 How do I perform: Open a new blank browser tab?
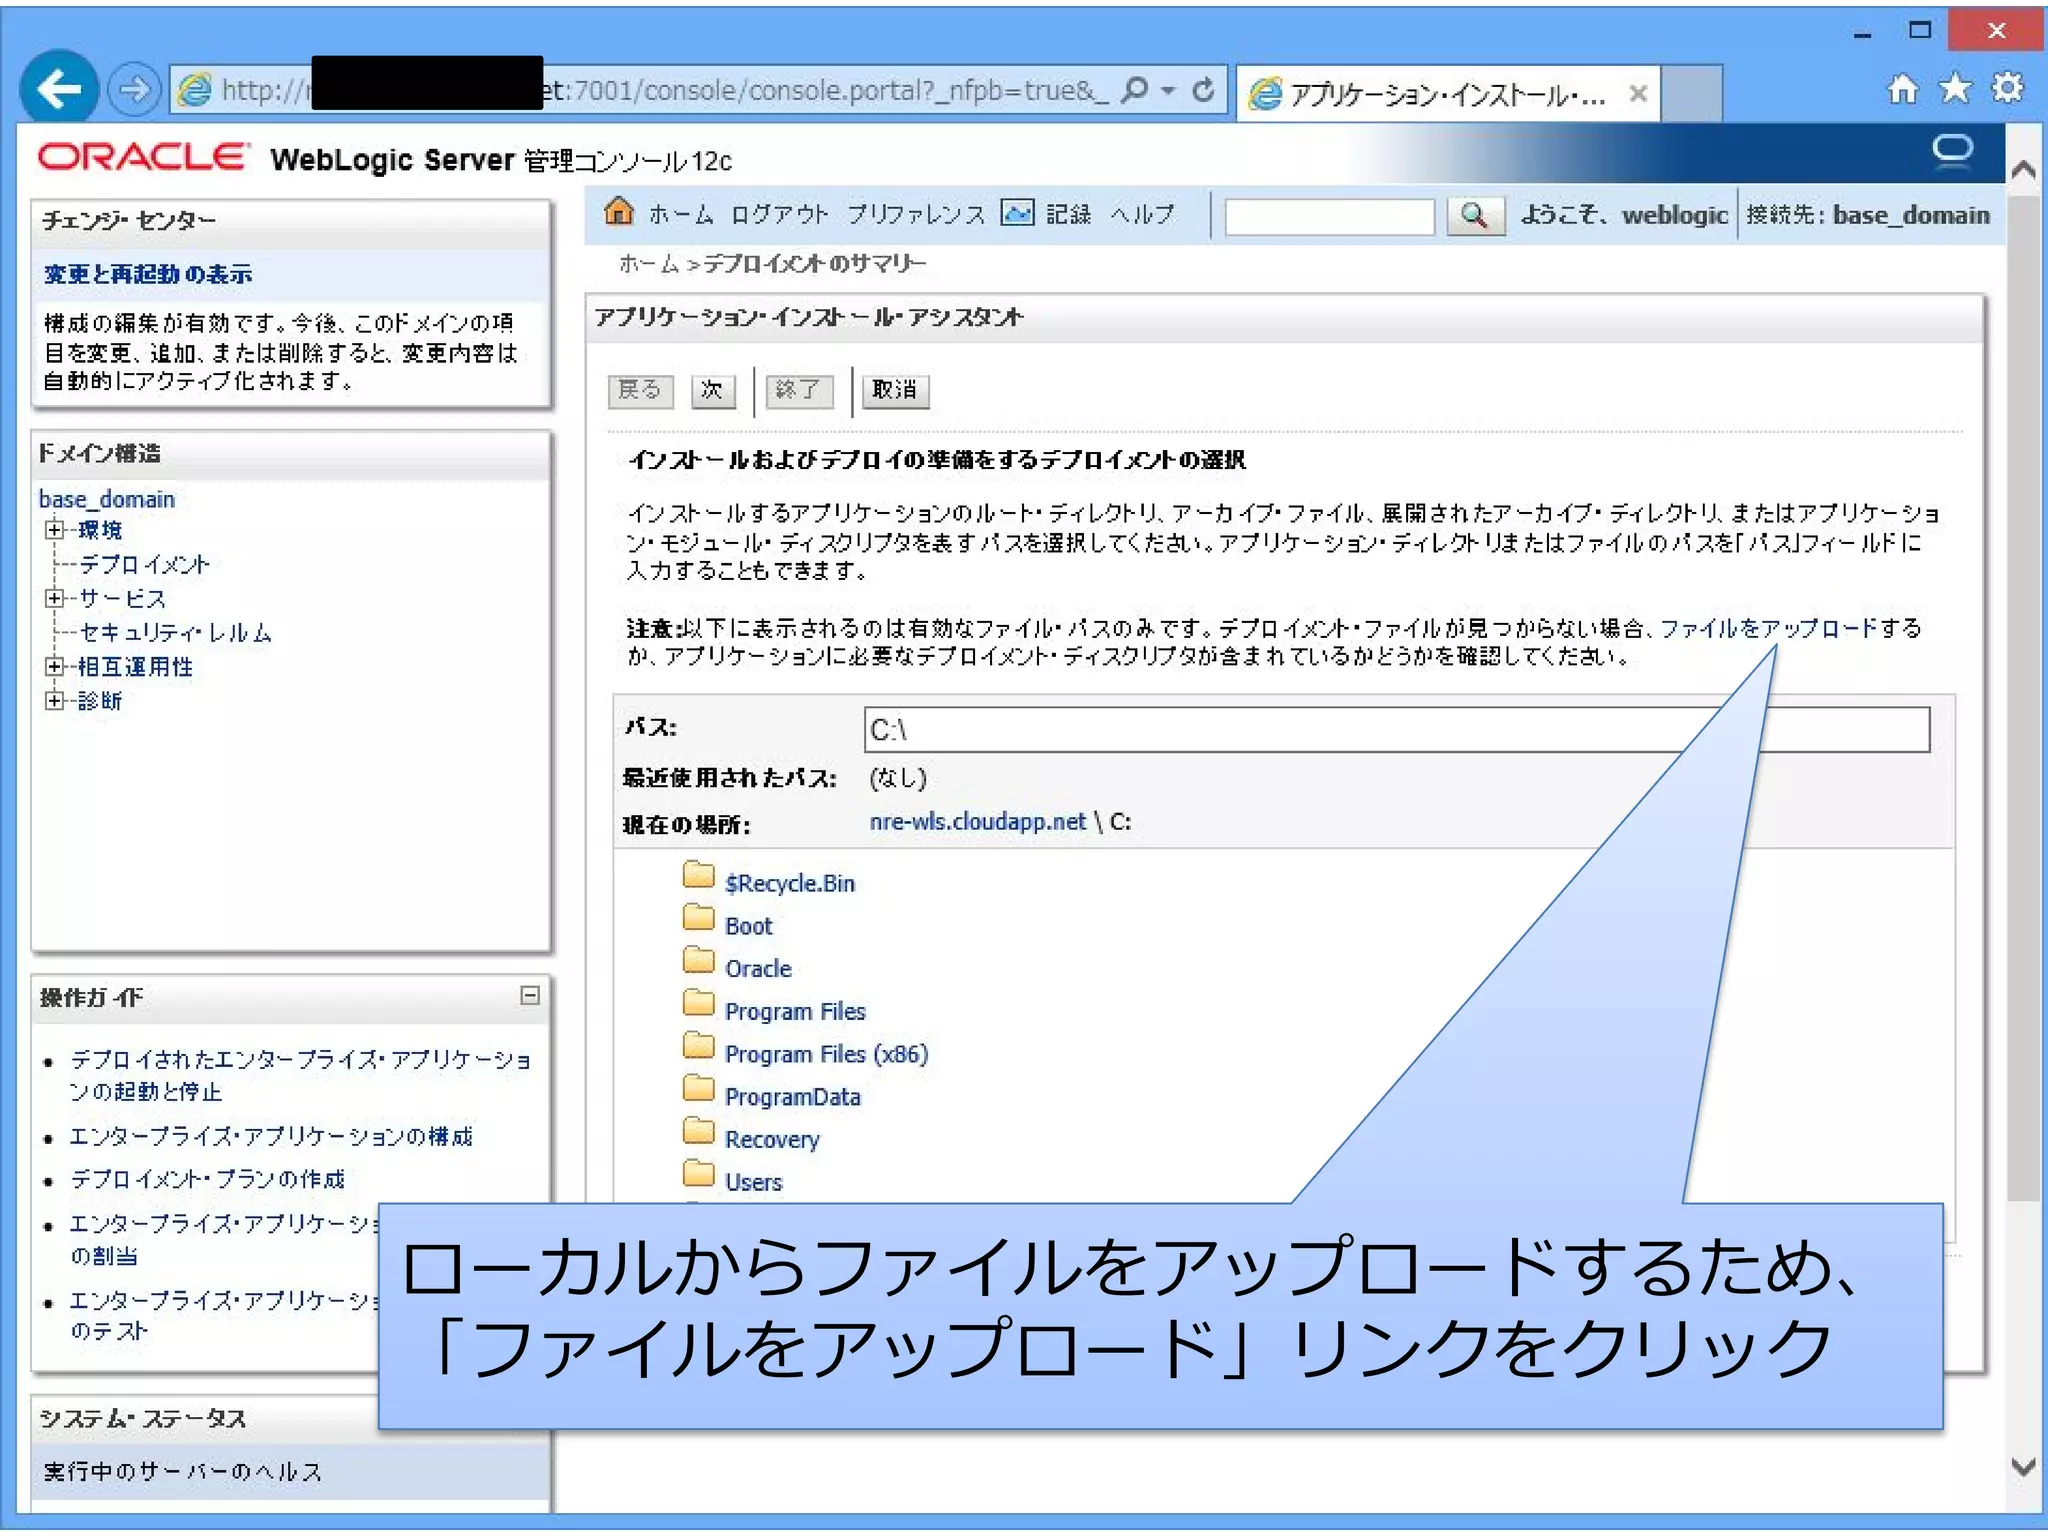[1692, 94]
